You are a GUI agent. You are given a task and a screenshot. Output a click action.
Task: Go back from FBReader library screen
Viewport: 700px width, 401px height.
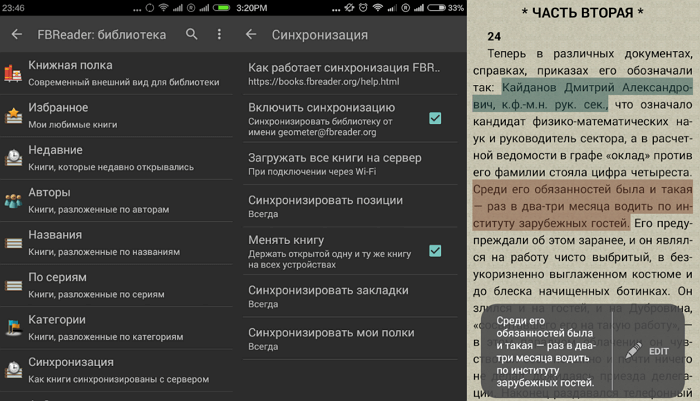(16, 35)
